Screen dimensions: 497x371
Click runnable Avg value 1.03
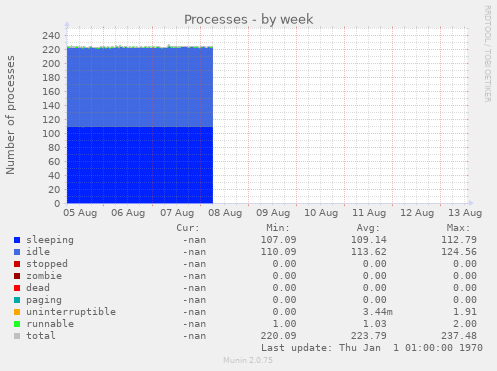coord(375,324)
